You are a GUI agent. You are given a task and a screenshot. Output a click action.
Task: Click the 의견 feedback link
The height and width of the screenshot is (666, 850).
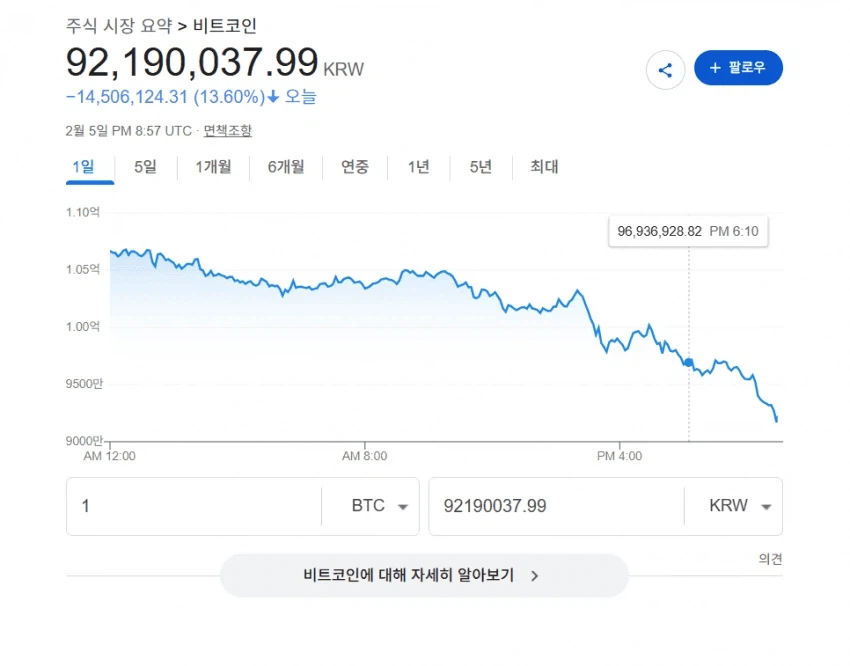770,559
